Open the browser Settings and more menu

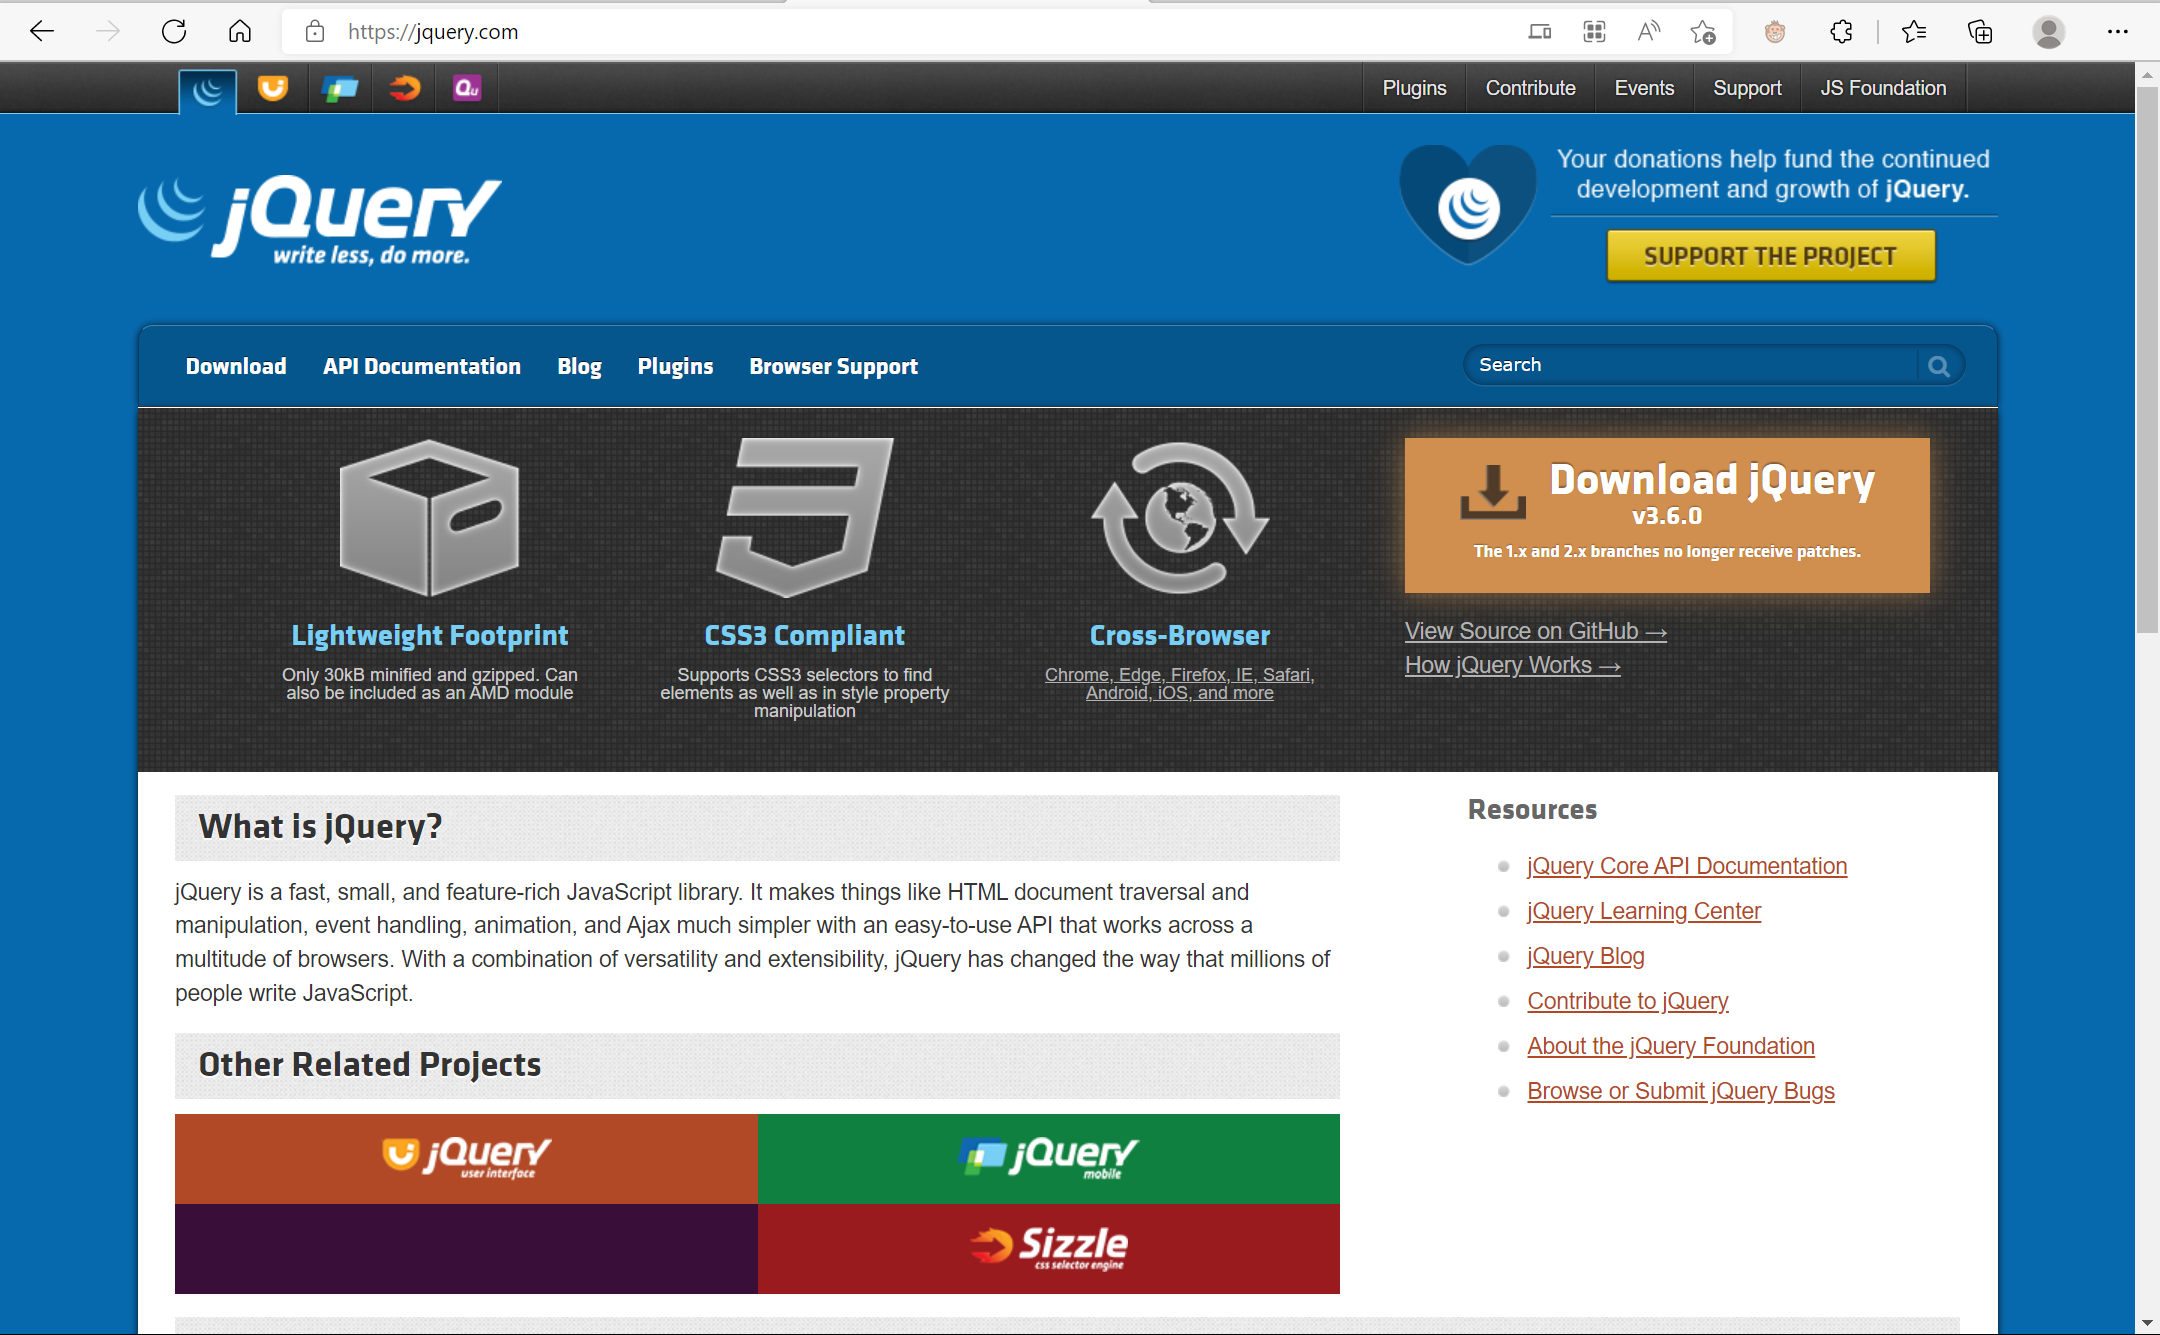pos(2117,32)
